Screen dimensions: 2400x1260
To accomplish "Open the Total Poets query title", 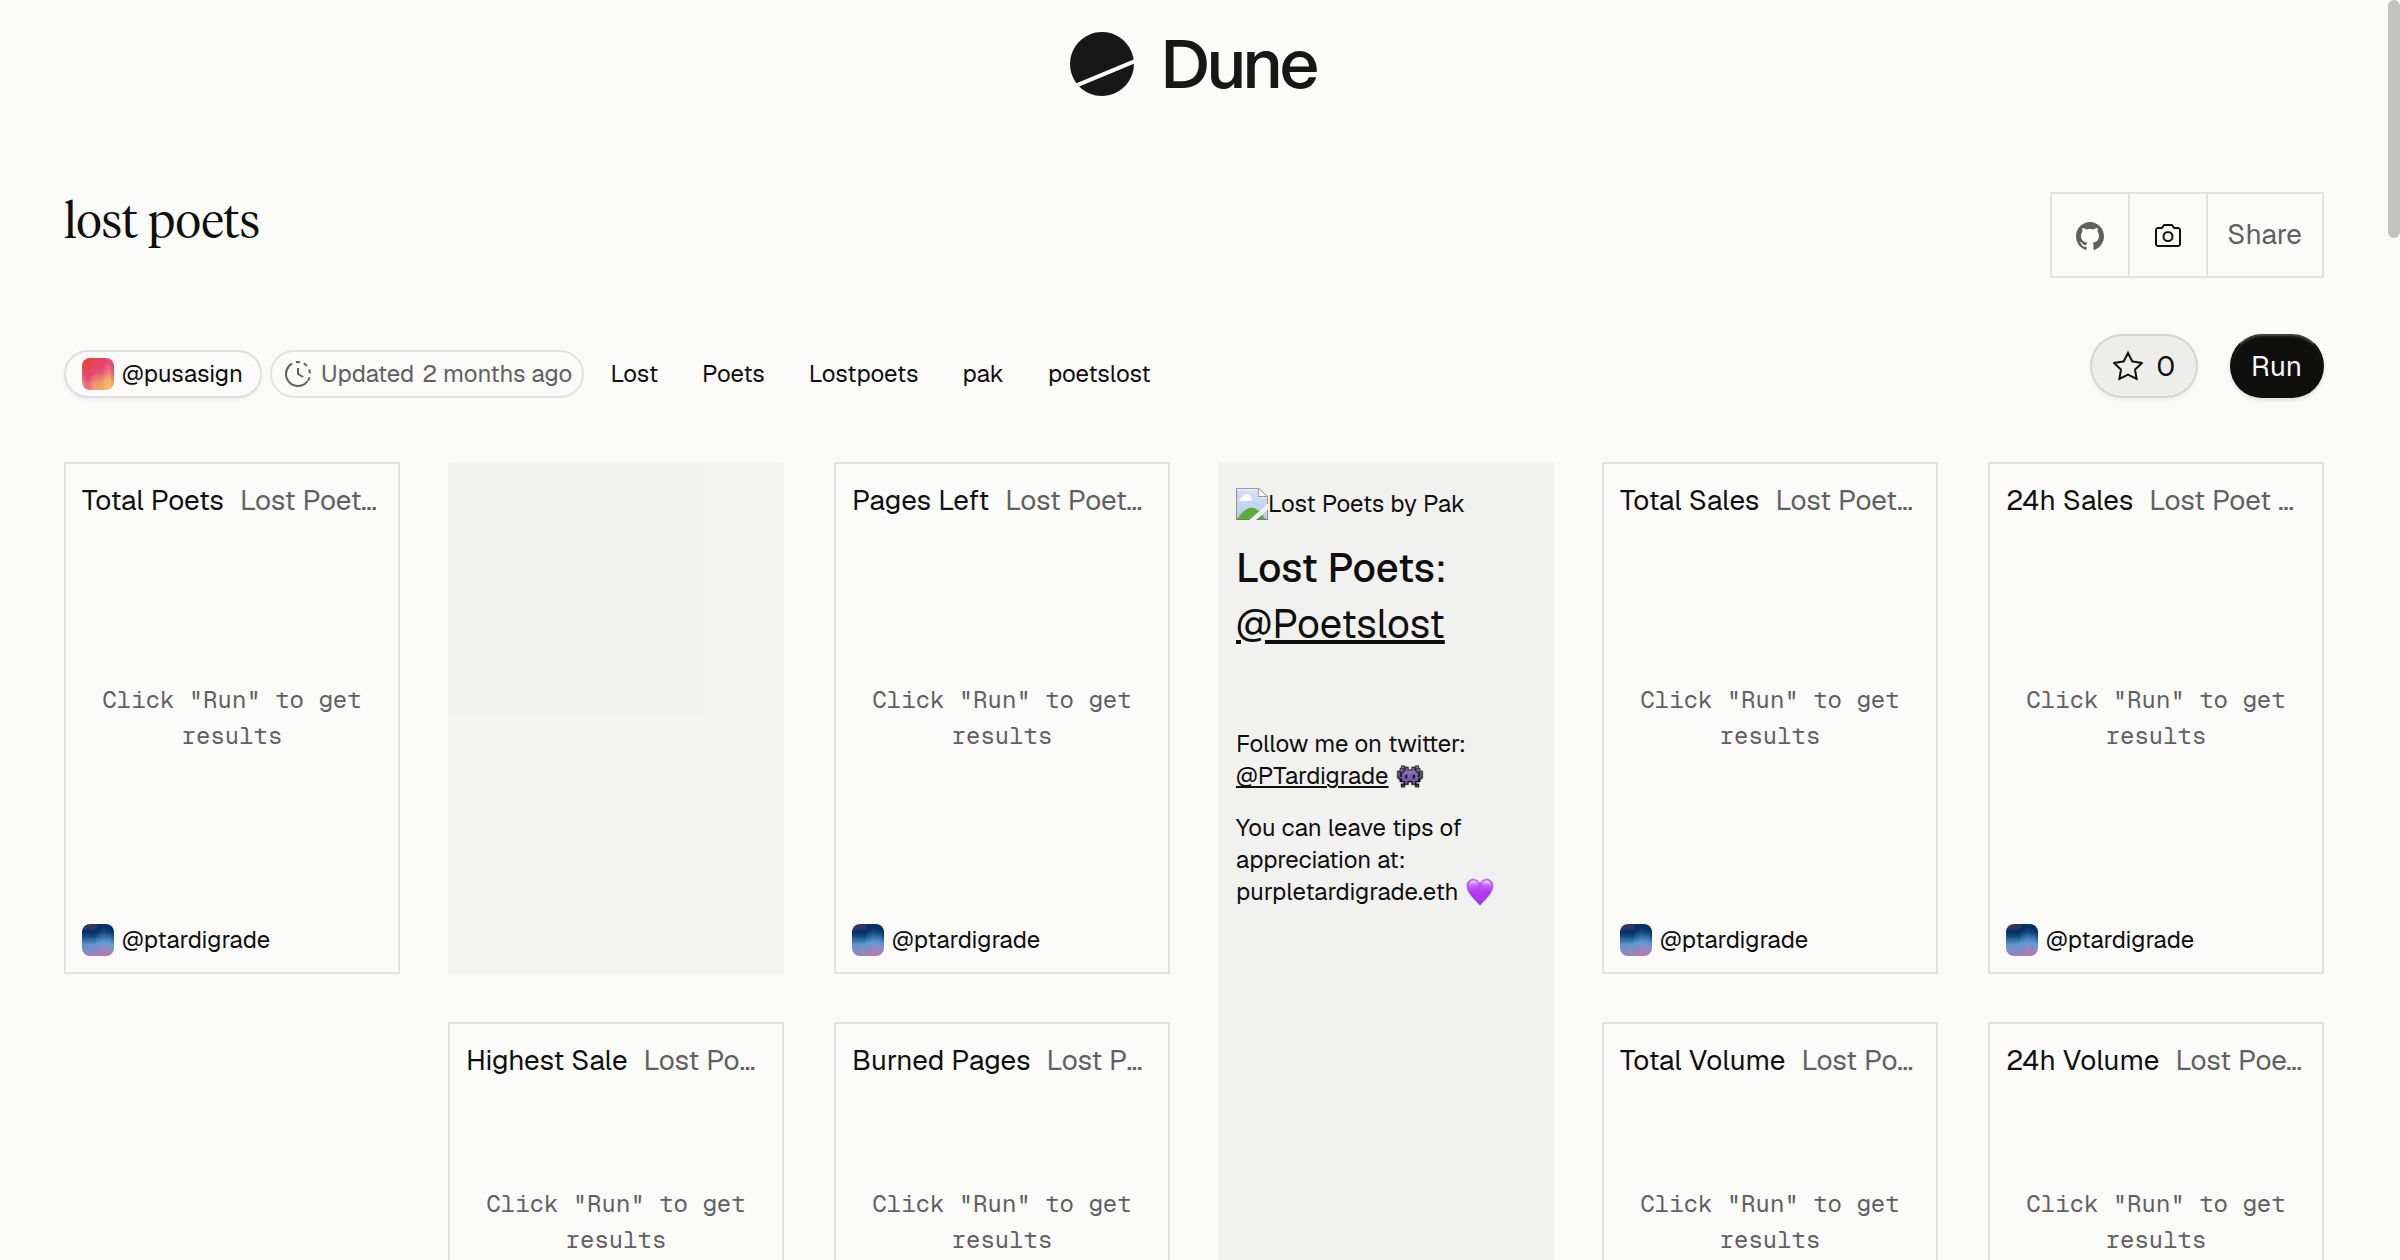I will pyautogui.click(x=152, y=501).
